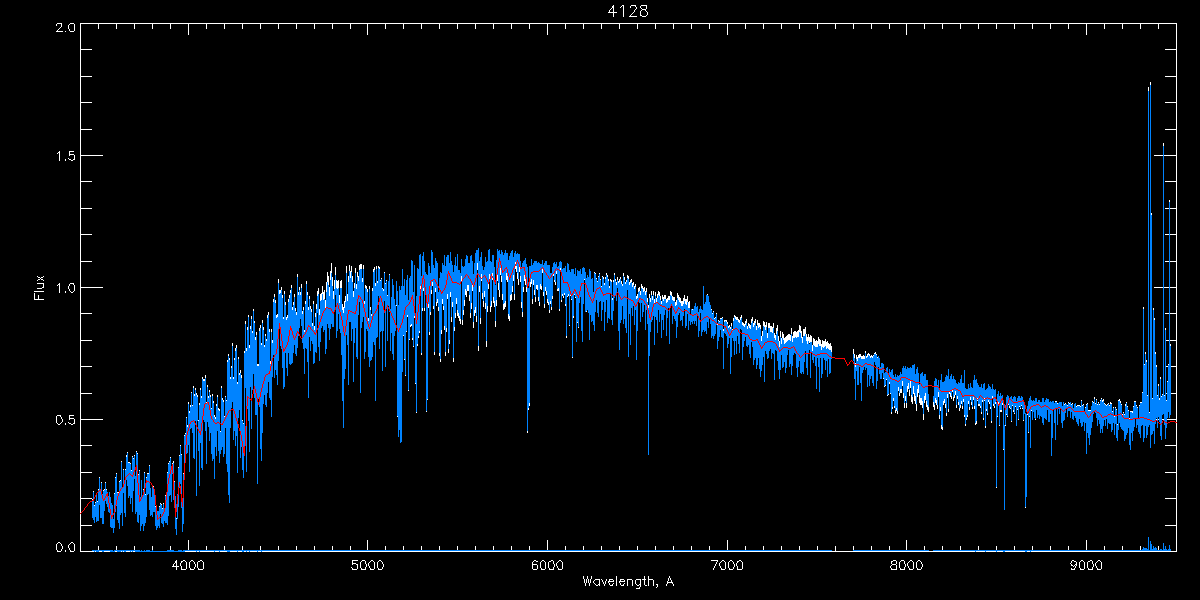Viewport: 1200px width, 600px height.
Task: Click the 0.5 y-axis tick label
Action: tap(65, 419)
